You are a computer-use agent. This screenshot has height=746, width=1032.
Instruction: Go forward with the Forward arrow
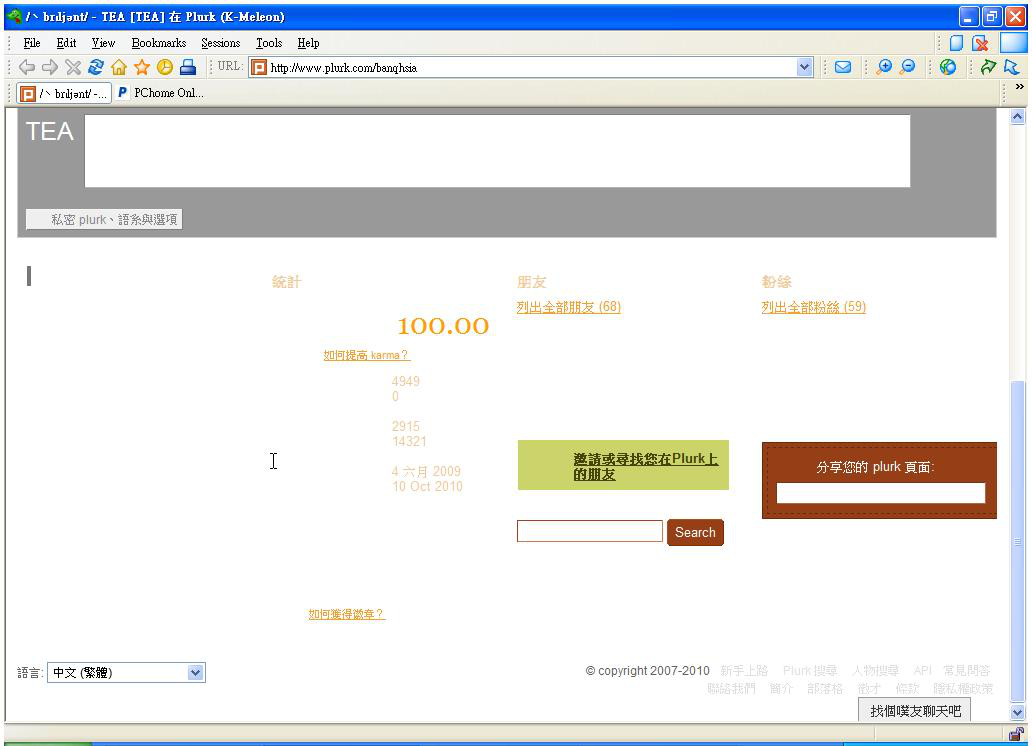coord(49,67)
